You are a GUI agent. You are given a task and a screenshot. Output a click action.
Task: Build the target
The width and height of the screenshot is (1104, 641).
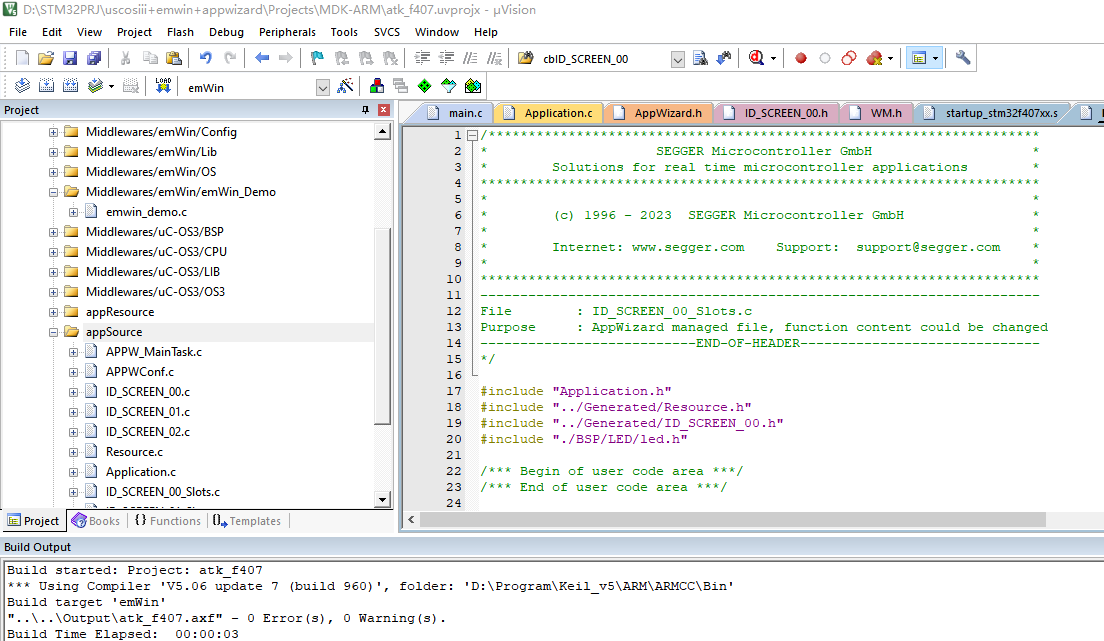coord(46,86)
